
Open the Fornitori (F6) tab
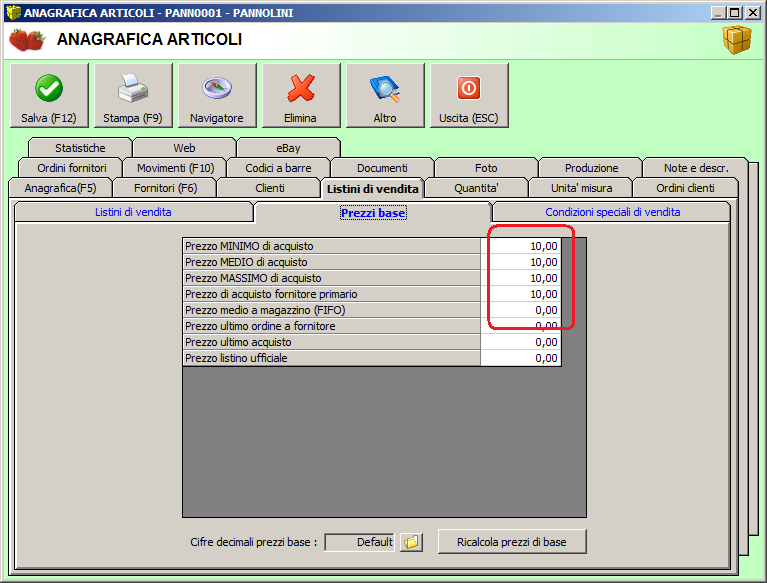165,188
